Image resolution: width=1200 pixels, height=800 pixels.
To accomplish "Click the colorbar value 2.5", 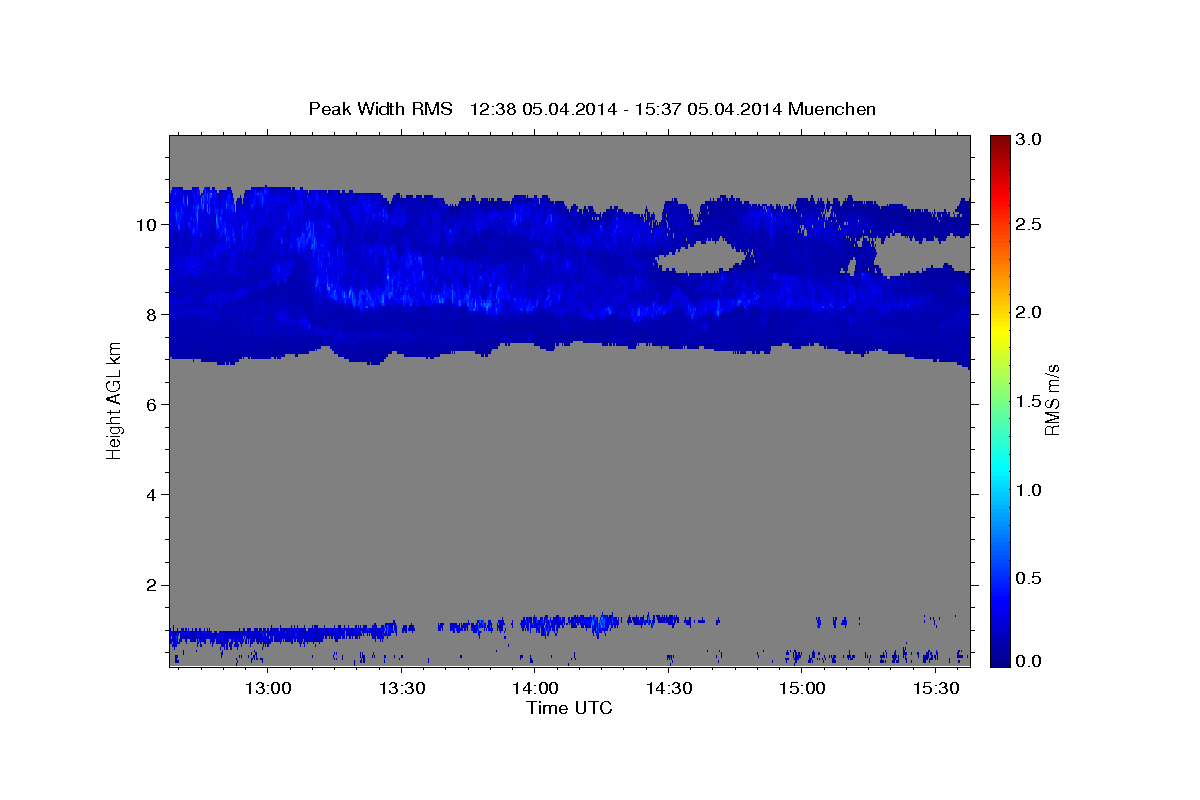I will [x=1029, y=224].
